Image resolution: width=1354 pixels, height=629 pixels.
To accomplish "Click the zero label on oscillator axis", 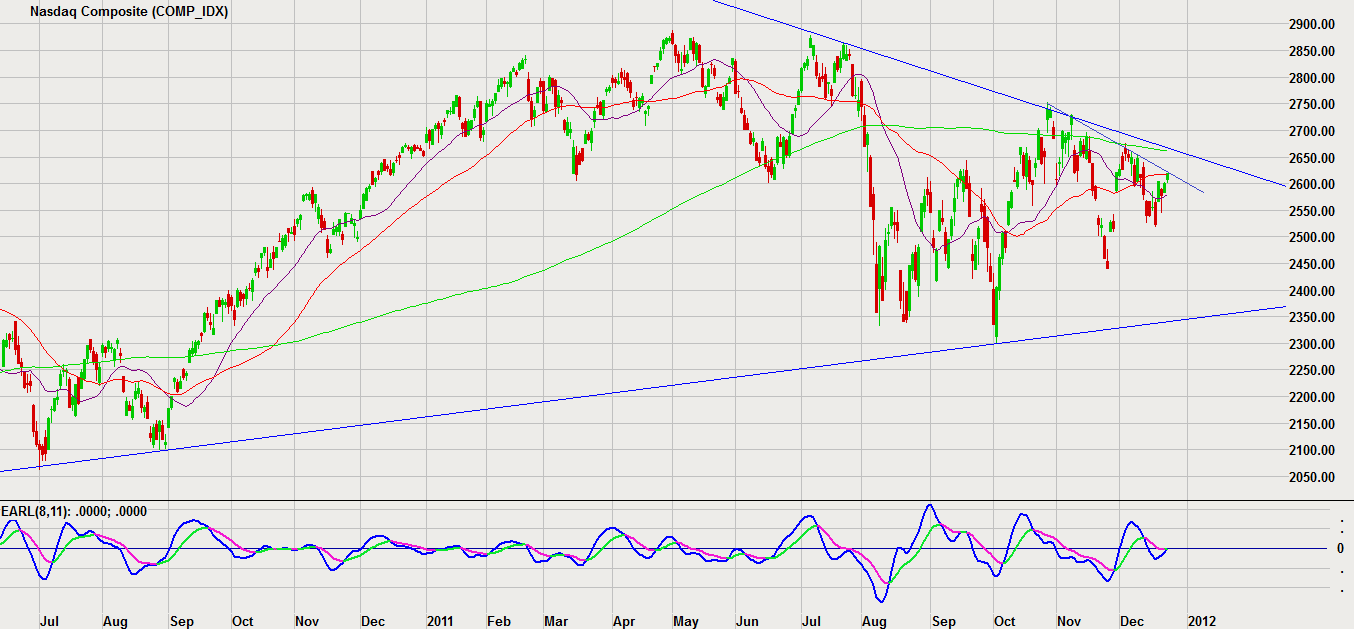I will pyautogui.click(x=1340, y=548).
